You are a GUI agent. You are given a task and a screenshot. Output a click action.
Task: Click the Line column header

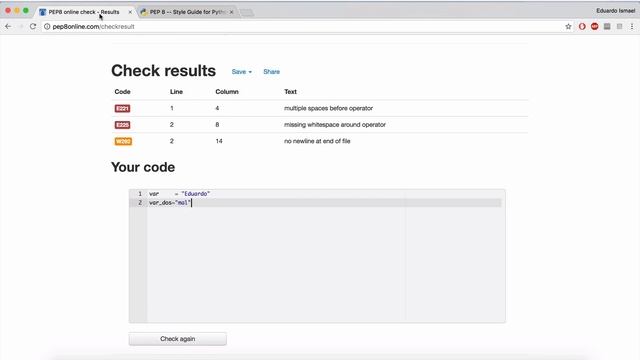click(x=176, y=92)
